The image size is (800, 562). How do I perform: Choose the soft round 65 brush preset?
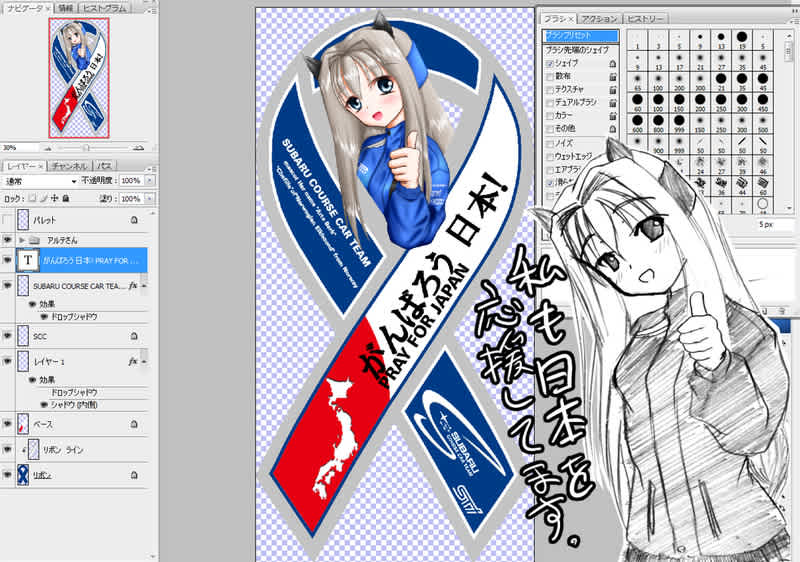(637, 82)
